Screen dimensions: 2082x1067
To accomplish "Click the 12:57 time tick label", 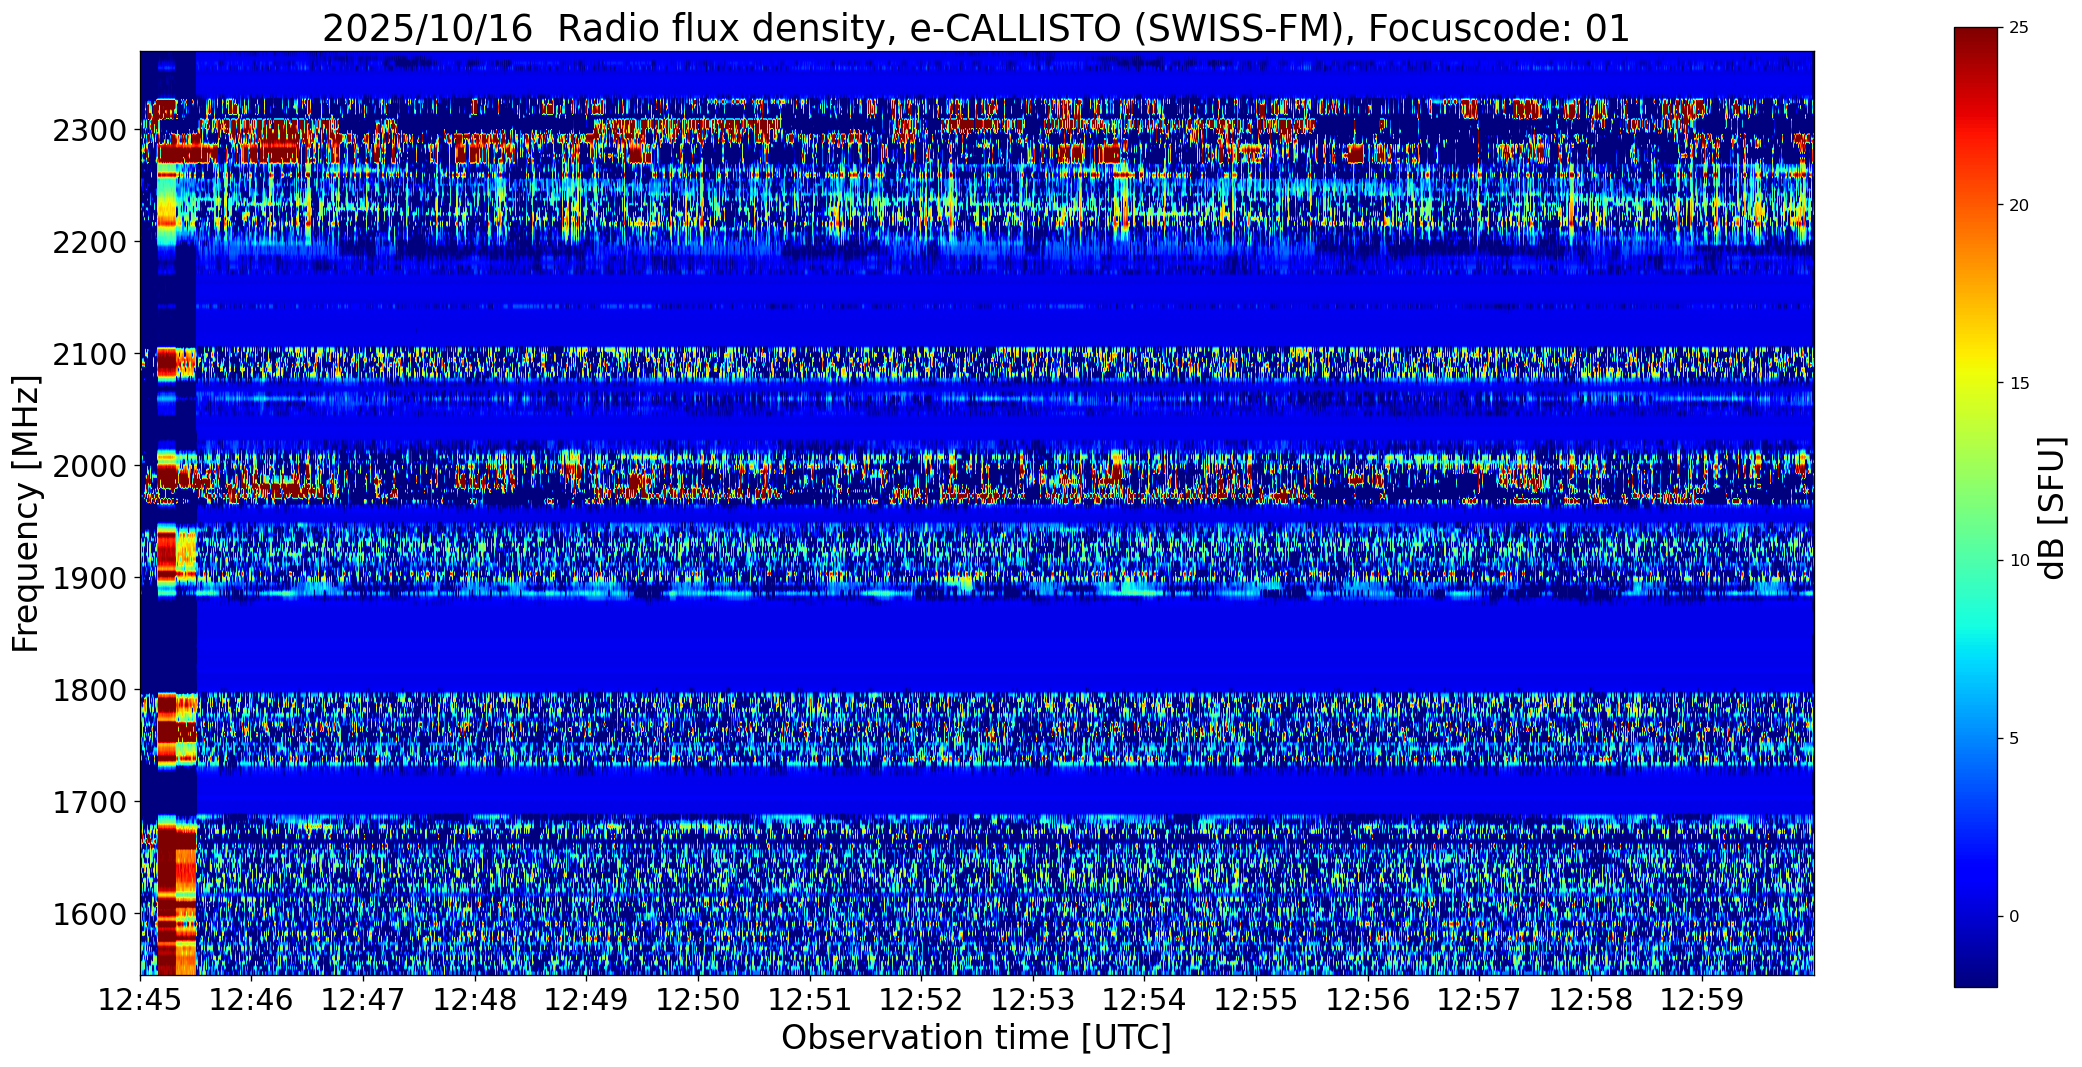I will point(1480,999).
